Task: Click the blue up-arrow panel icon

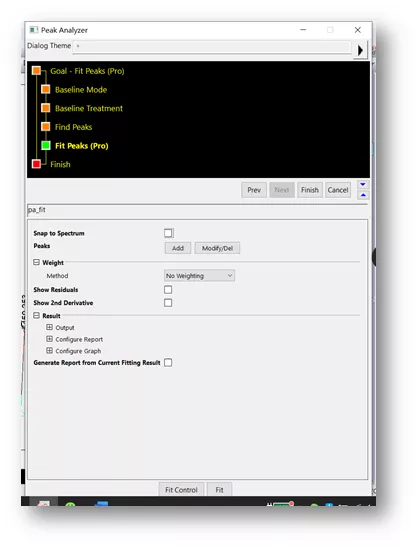Action: click(x=363, y=195)
